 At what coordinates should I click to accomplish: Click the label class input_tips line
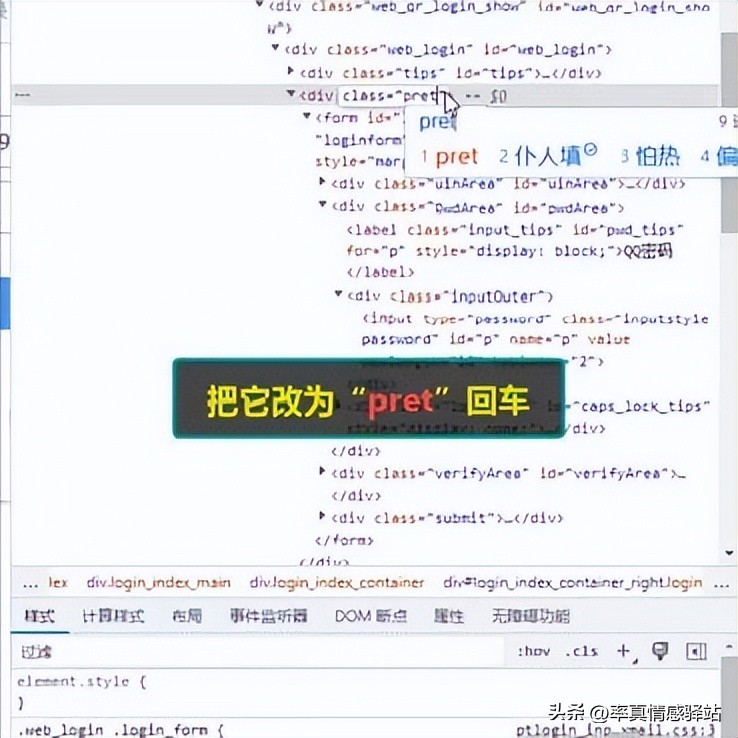click(515, 230)
